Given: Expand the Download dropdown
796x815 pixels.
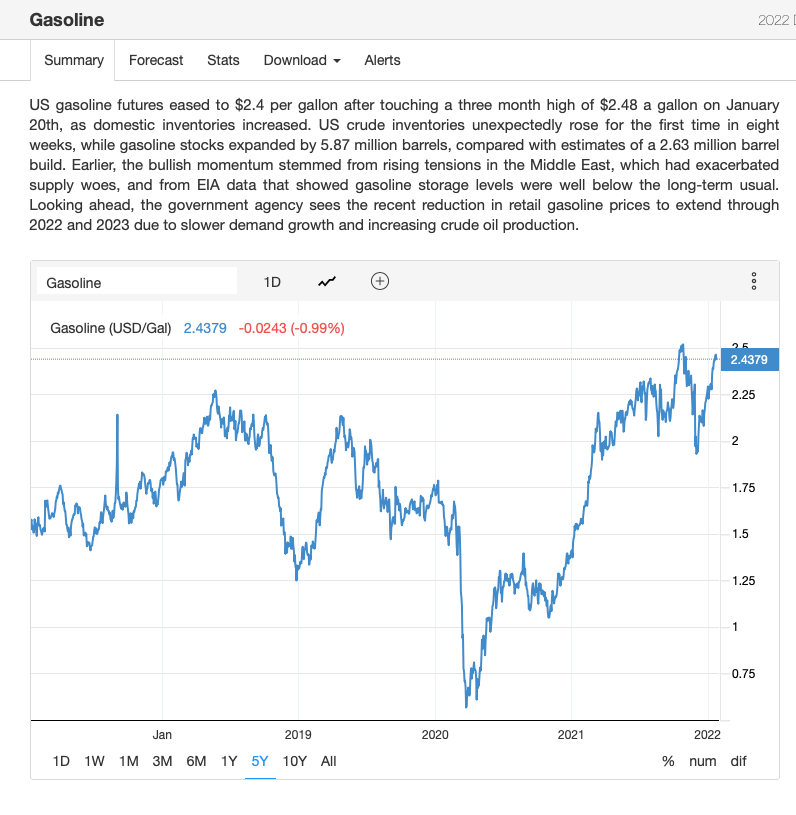Looking at the screenshot, I should tap(302, 60).
